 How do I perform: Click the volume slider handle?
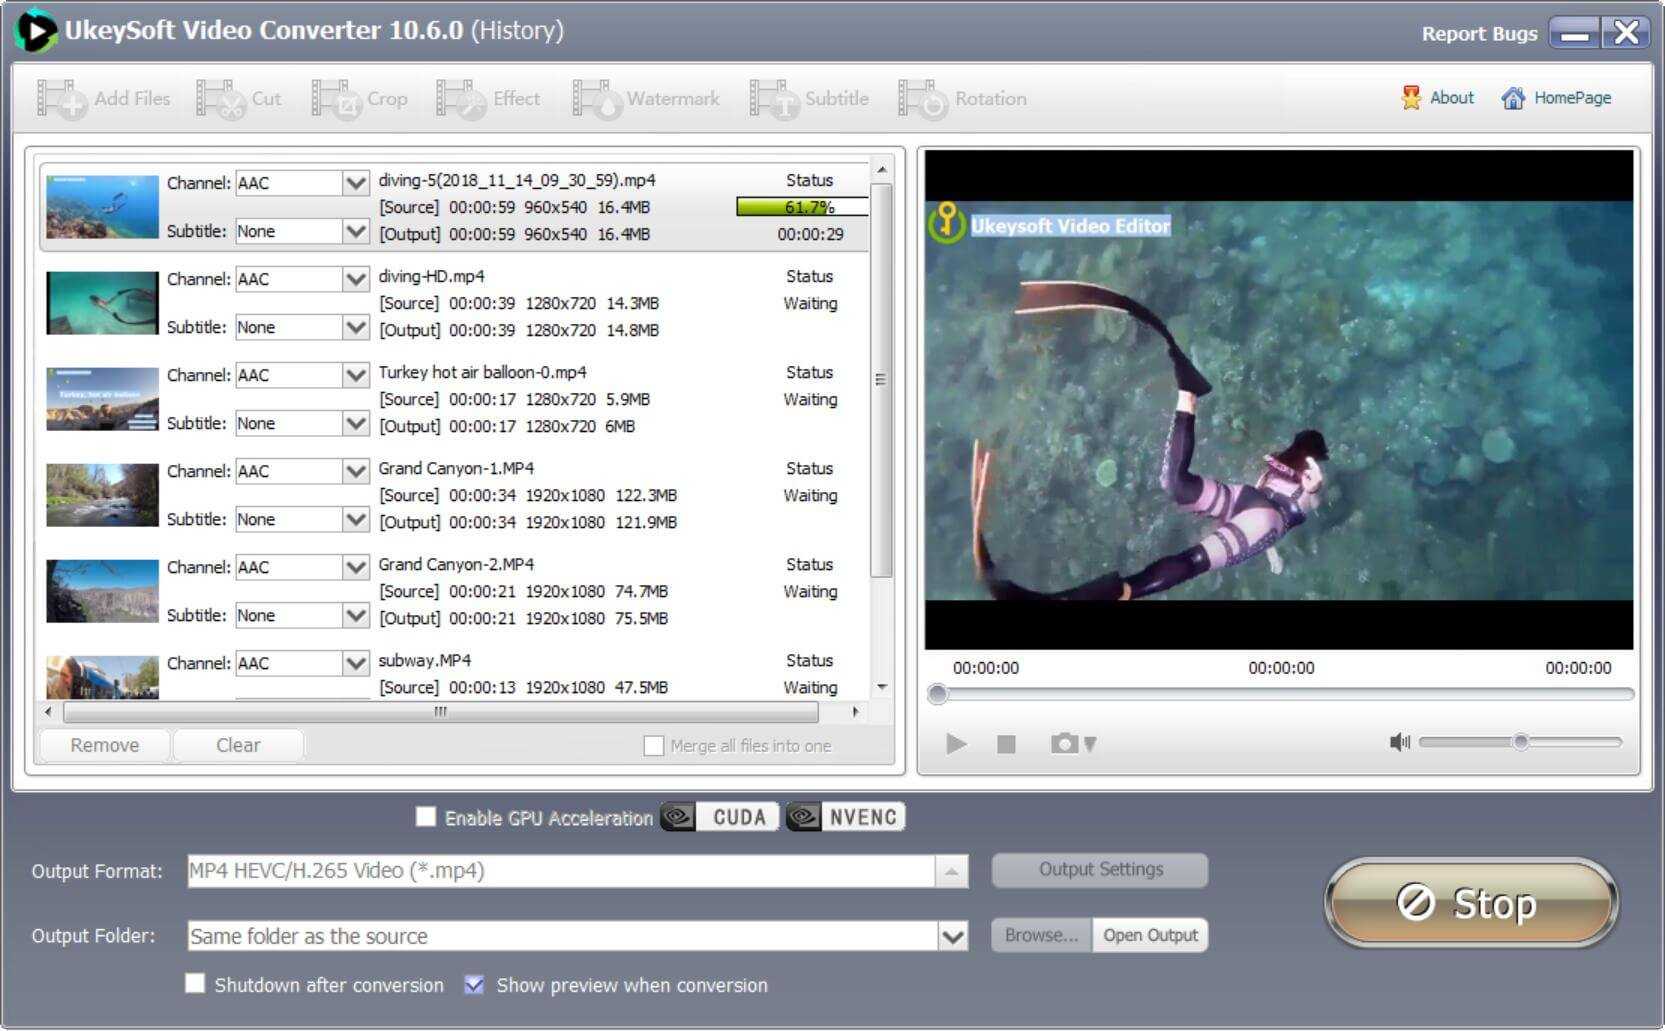(1520, 742)
